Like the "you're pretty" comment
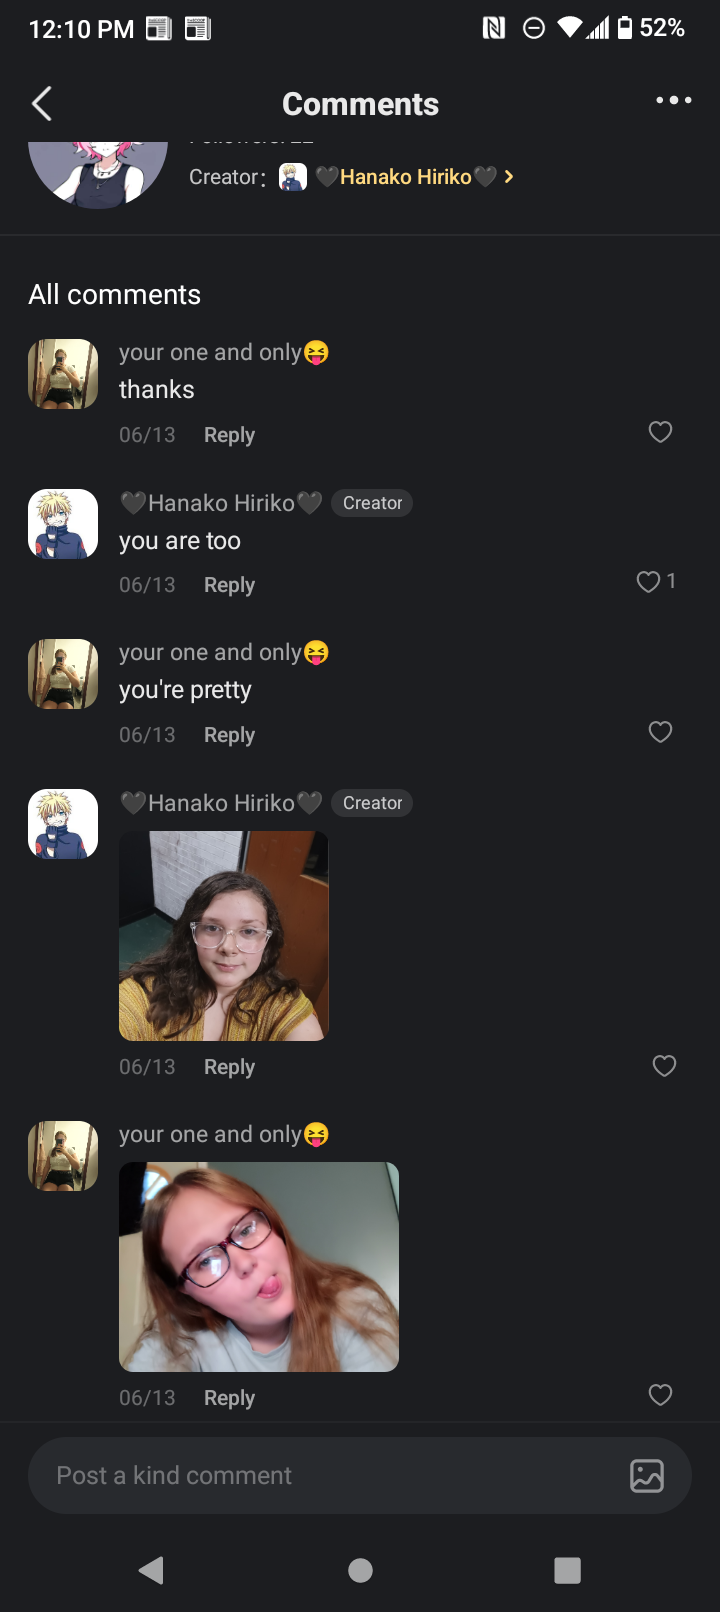The image size is (720, 1612). pyautogui.click(x=660, y=732)
